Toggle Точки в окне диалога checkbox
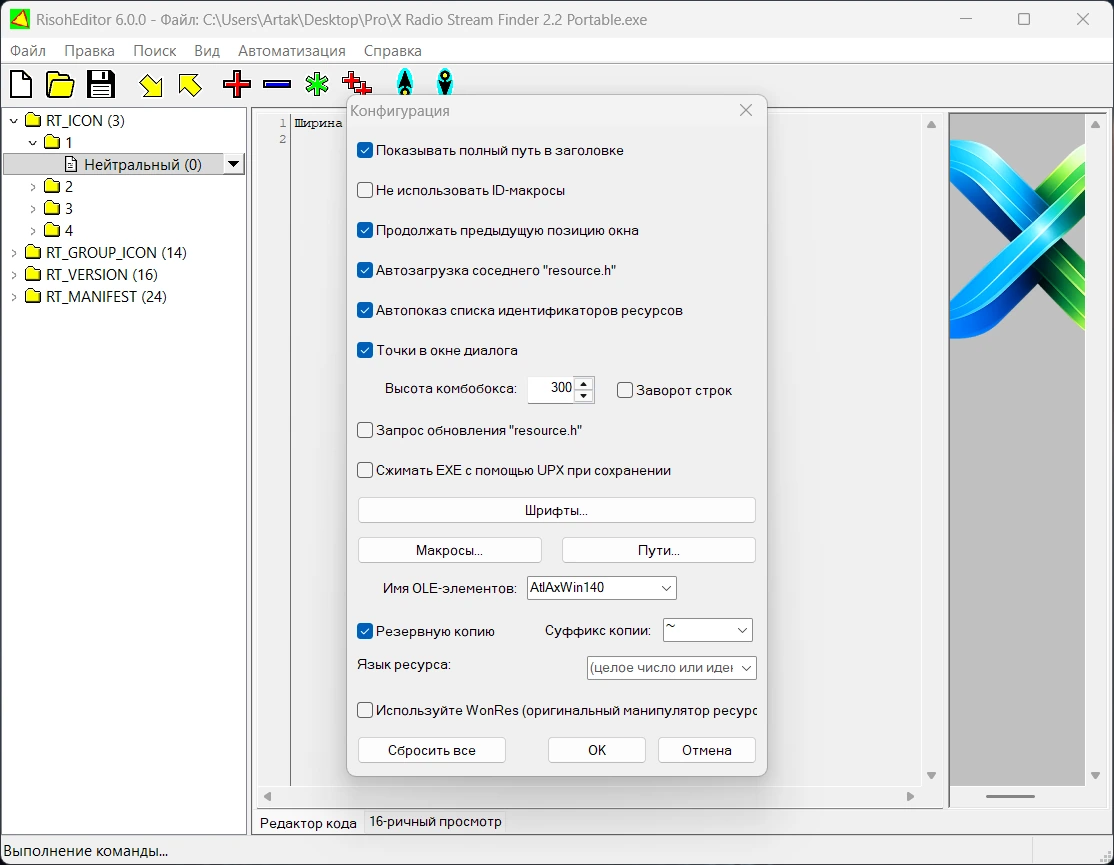Screen dimensions: 1114x865 (x=364, y=350)
